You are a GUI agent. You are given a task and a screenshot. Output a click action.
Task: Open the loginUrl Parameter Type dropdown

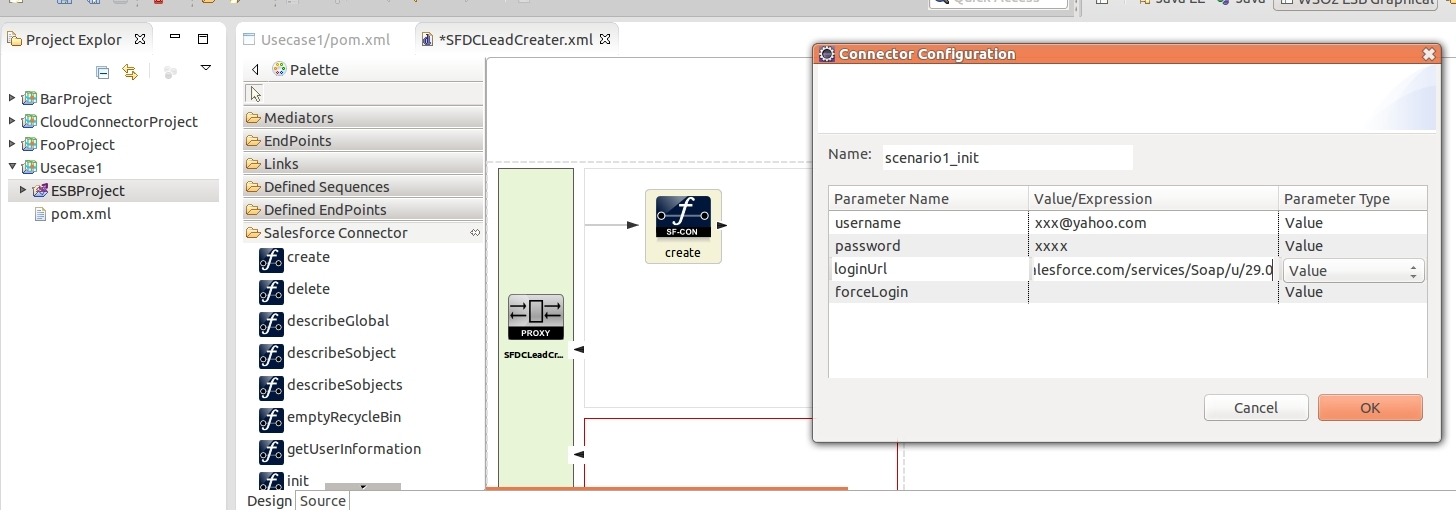(1354, 271)
